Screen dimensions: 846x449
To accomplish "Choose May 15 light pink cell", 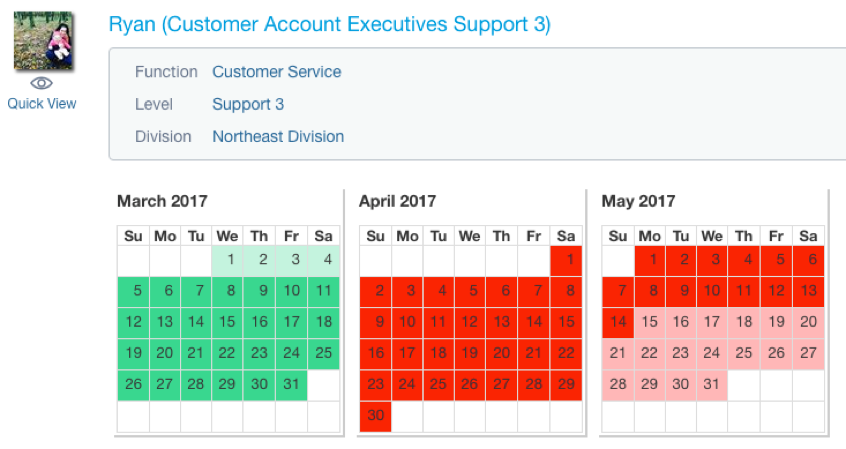I will click(650, 323).
